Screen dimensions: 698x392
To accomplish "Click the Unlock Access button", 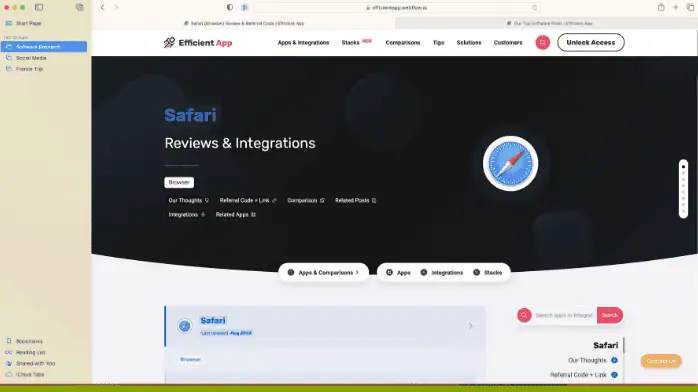I will pos(591,42).
